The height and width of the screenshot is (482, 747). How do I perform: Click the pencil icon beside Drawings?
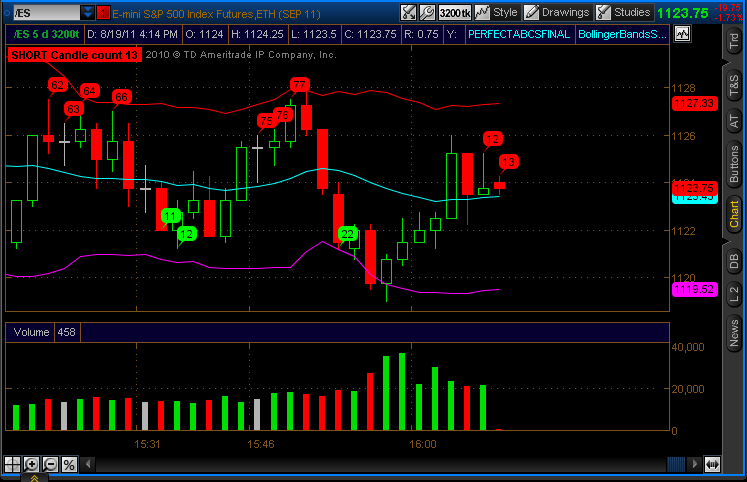(532, 12)
